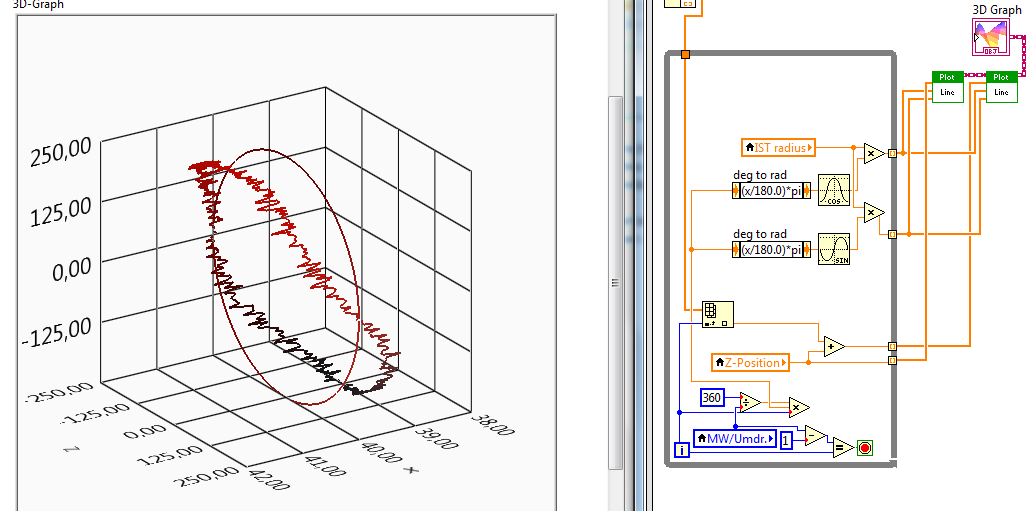Image resolution: width=1032 pixels, height=511 pixels.
Task: Click the red loop stop condition terminal
Action: 865,448
